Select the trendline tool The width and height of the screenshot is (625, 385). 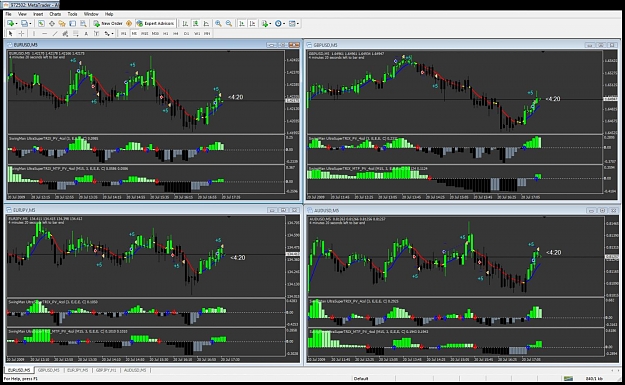click(55, 34)
